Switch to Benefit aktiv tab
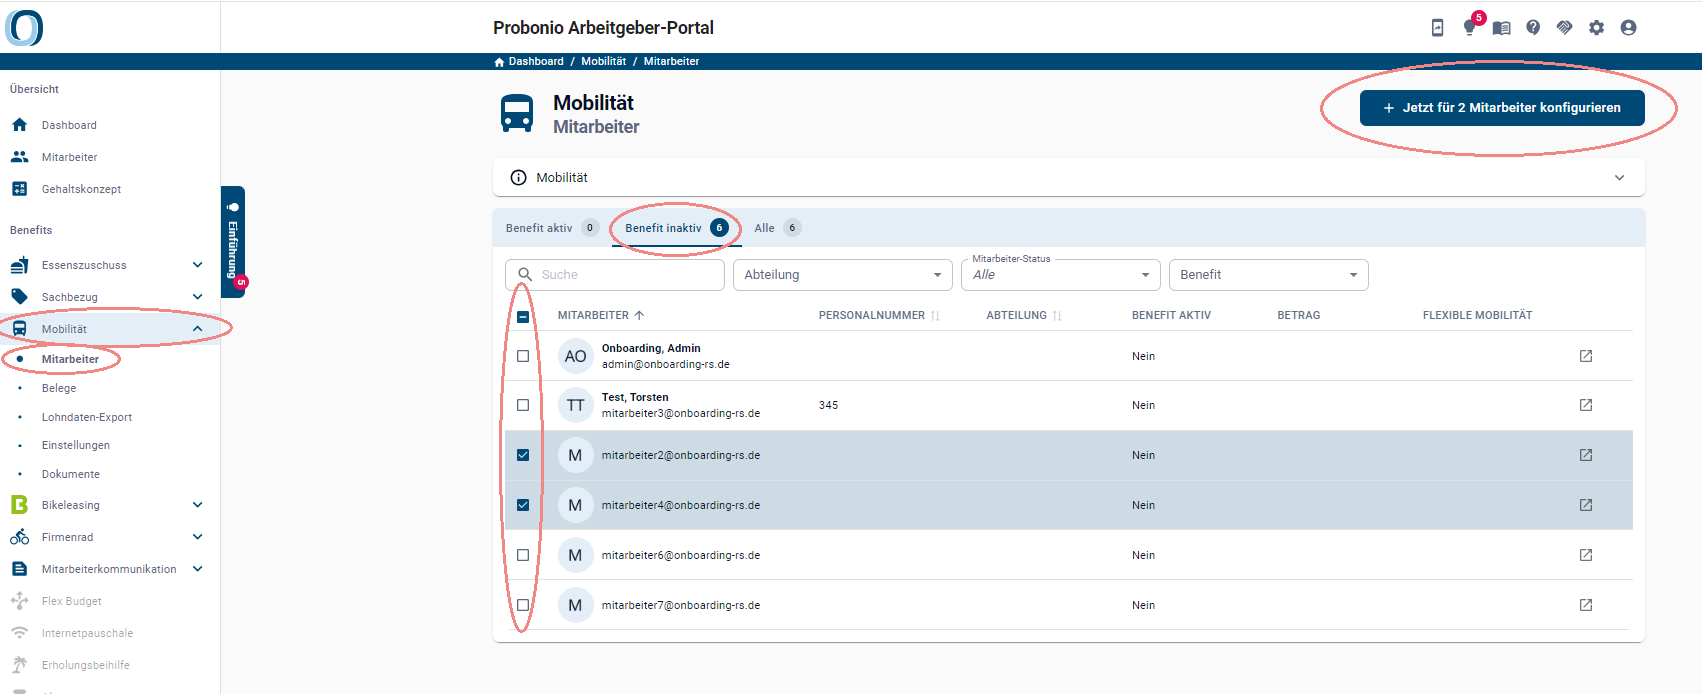The image size is (1702, 694). 552,228
